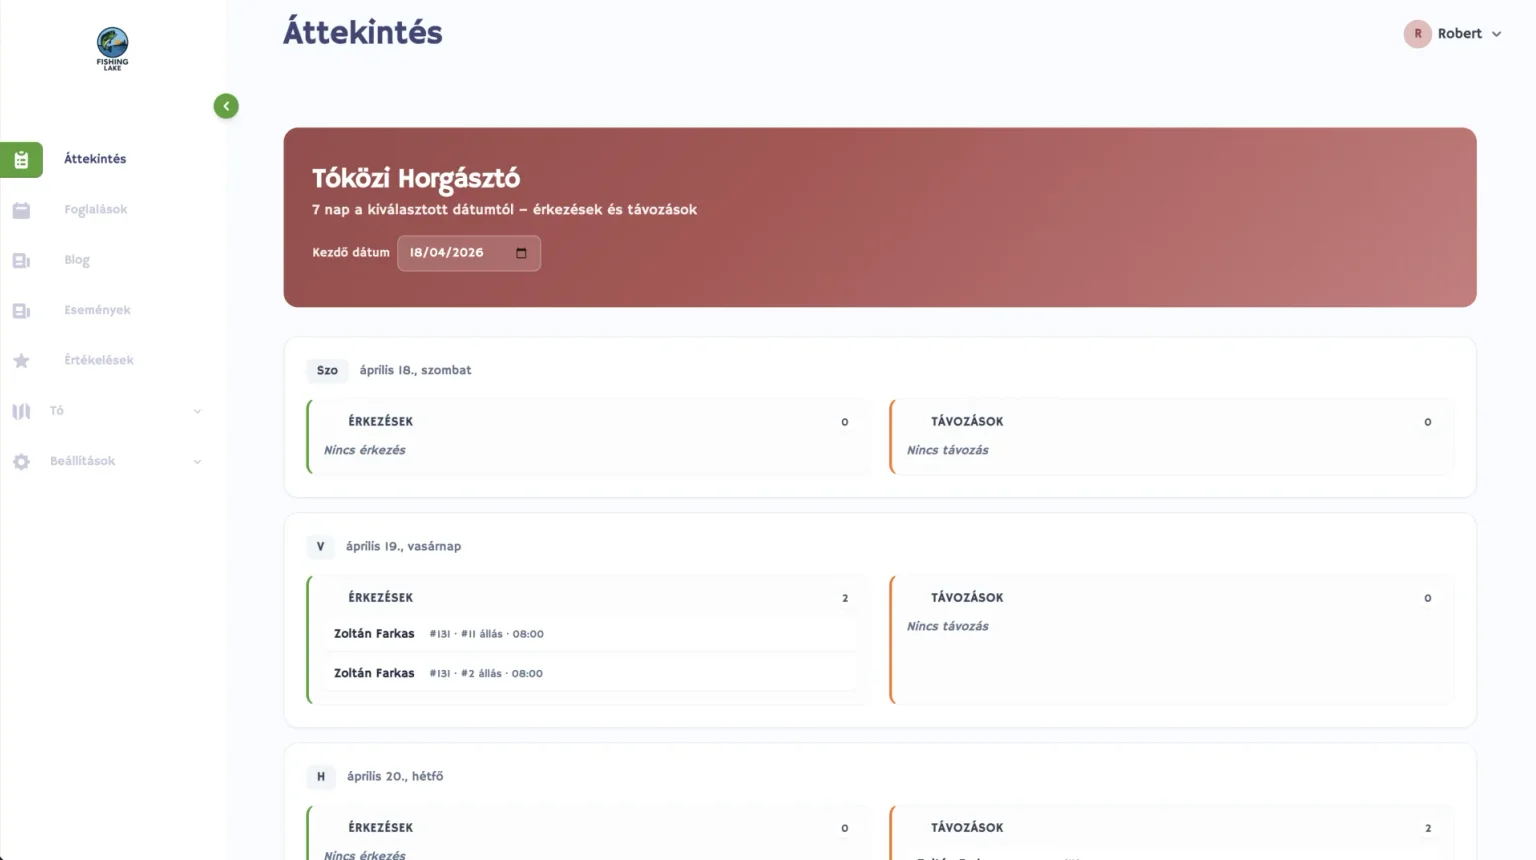Open the calendar picker icon in date field
The height and width of the screenshot is (860, 1536).
click(x=521, y=253)
